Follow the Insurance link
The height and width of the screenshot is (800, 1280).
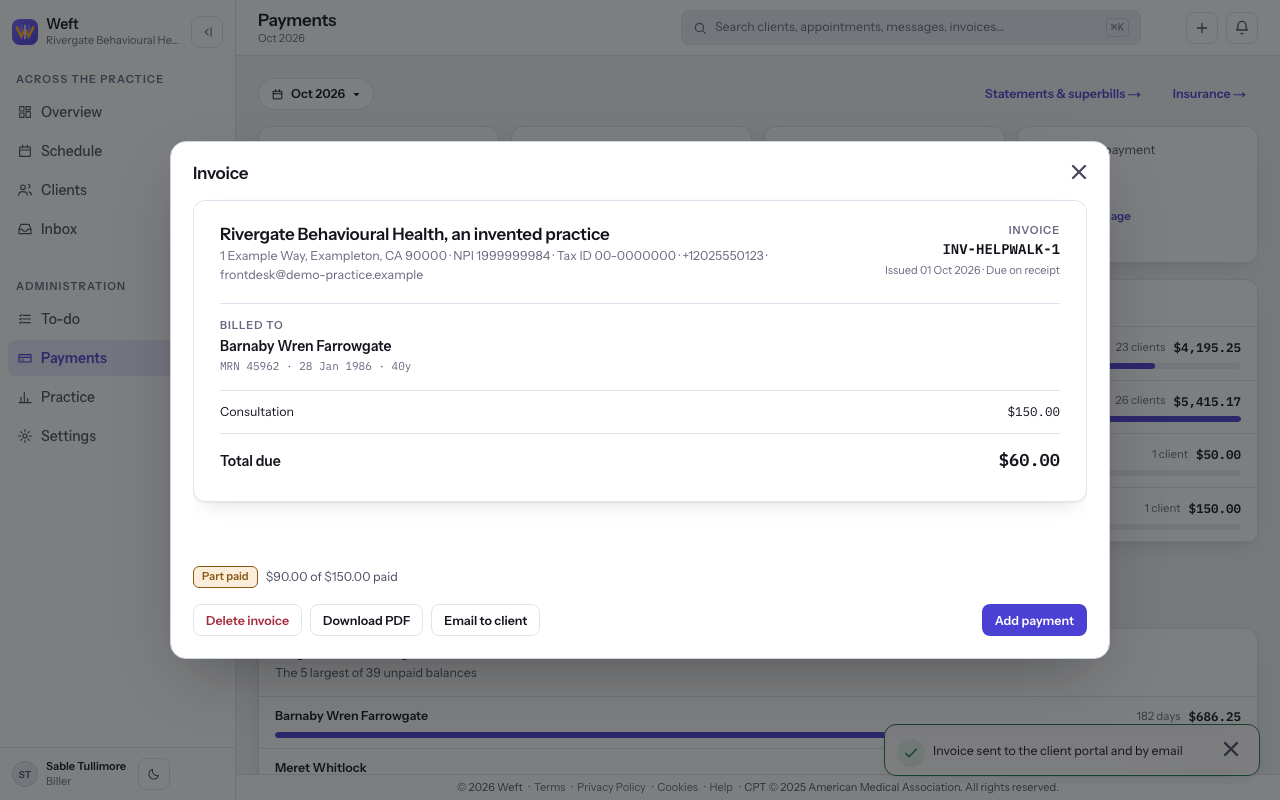click(1209, 94)
